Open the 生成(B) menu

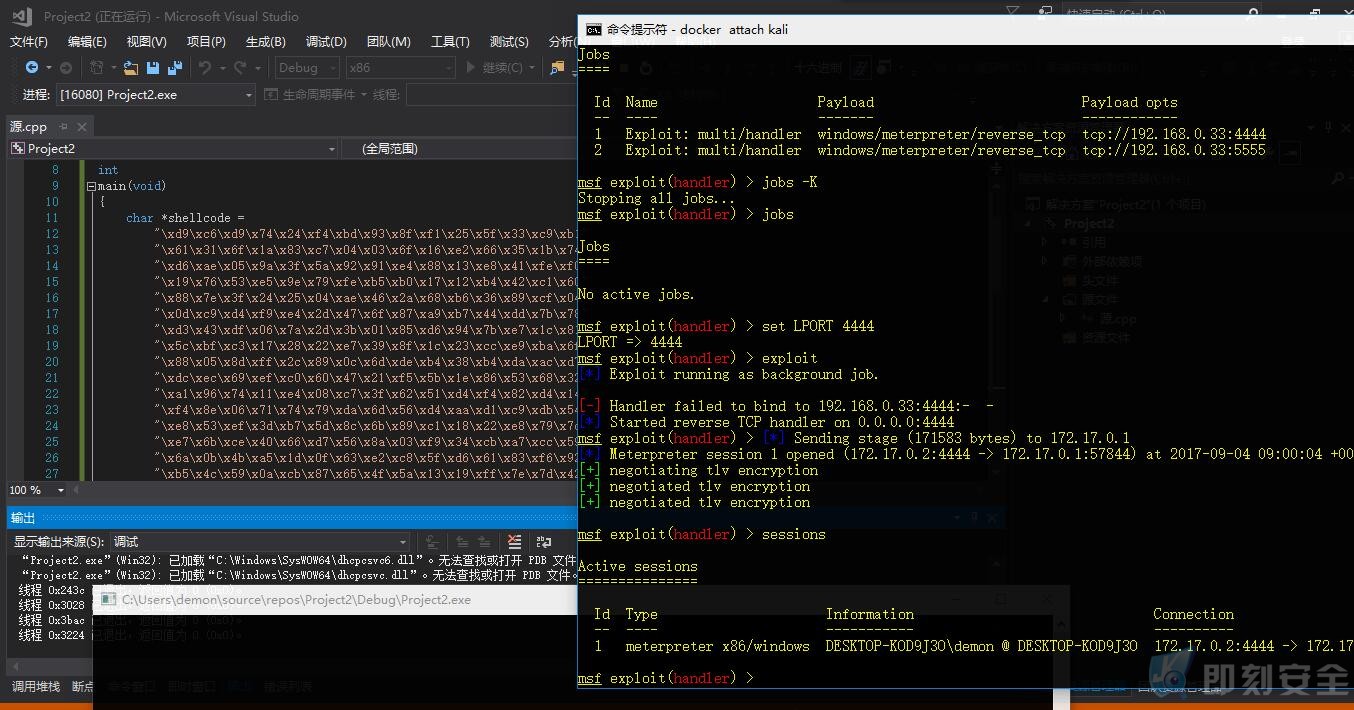266,41
